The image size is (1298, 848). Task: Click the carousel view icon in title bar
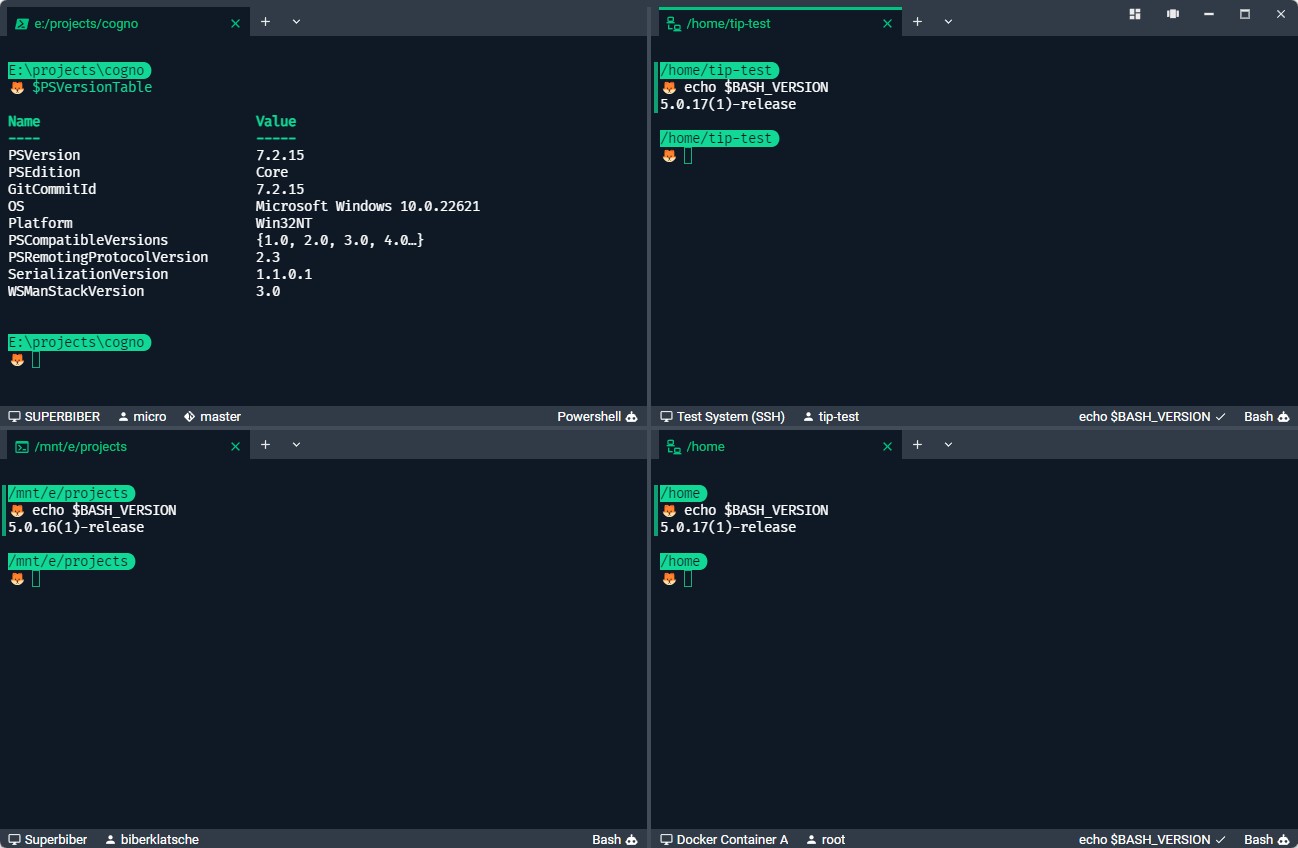click(1173, 14)
